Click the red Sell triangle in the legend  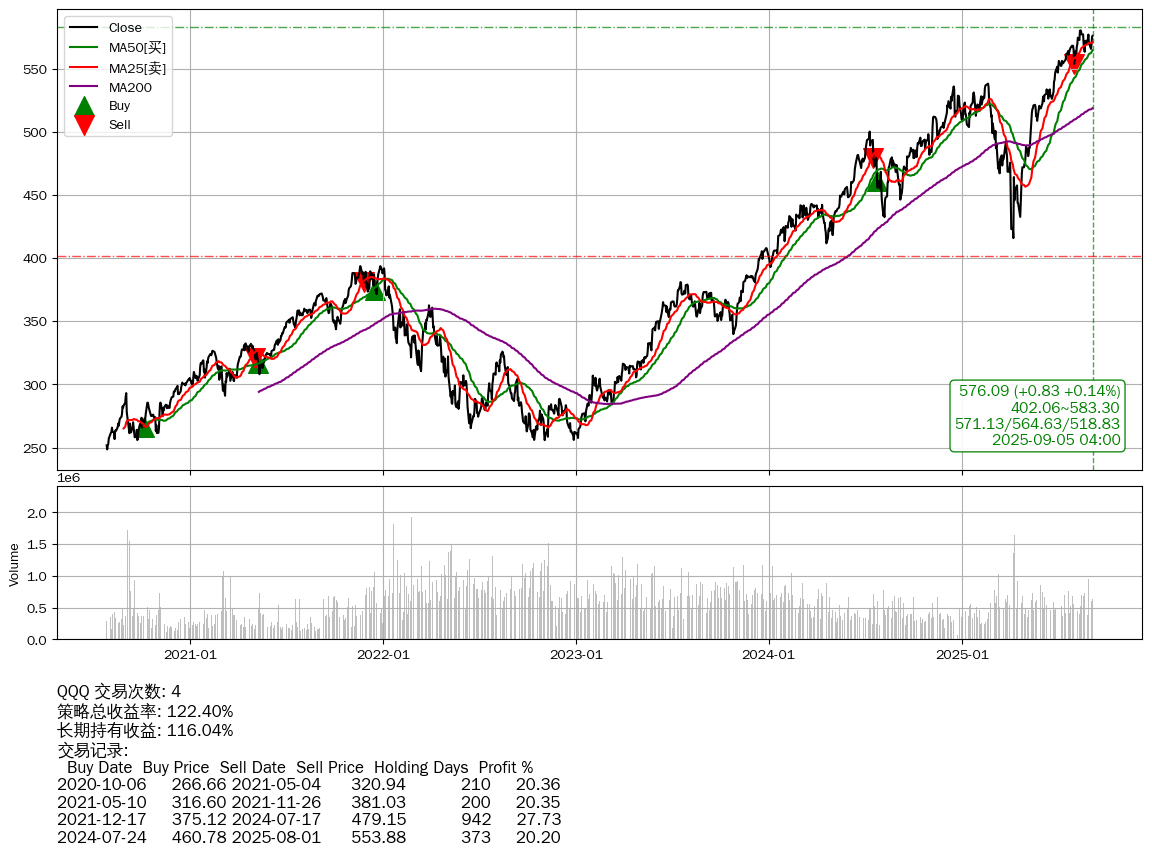click(85, 125)
